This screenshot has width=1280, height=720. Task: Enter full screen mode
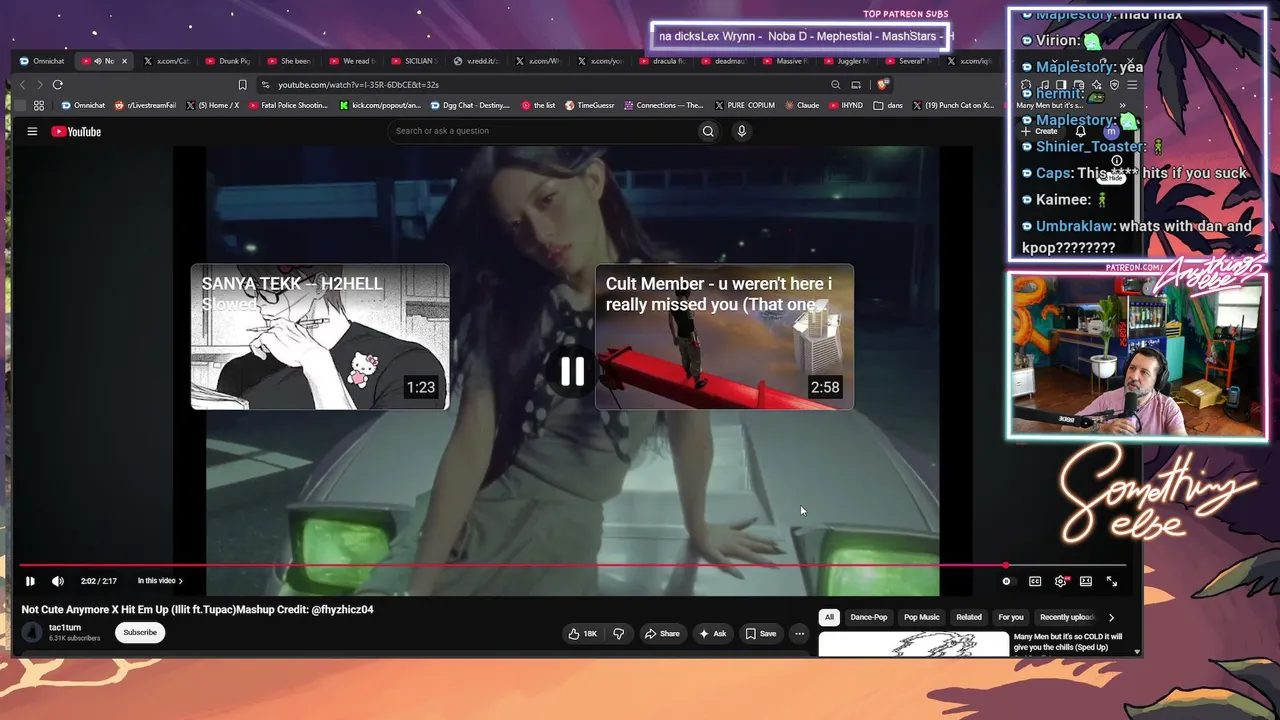point(1111,581)
